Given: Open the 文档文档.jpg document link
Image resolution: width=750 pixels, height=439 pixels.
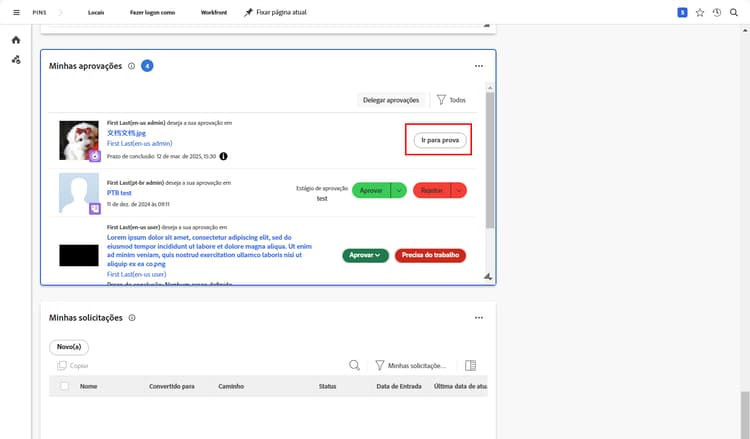Looking at the screenshot, I should click(126, 133).
